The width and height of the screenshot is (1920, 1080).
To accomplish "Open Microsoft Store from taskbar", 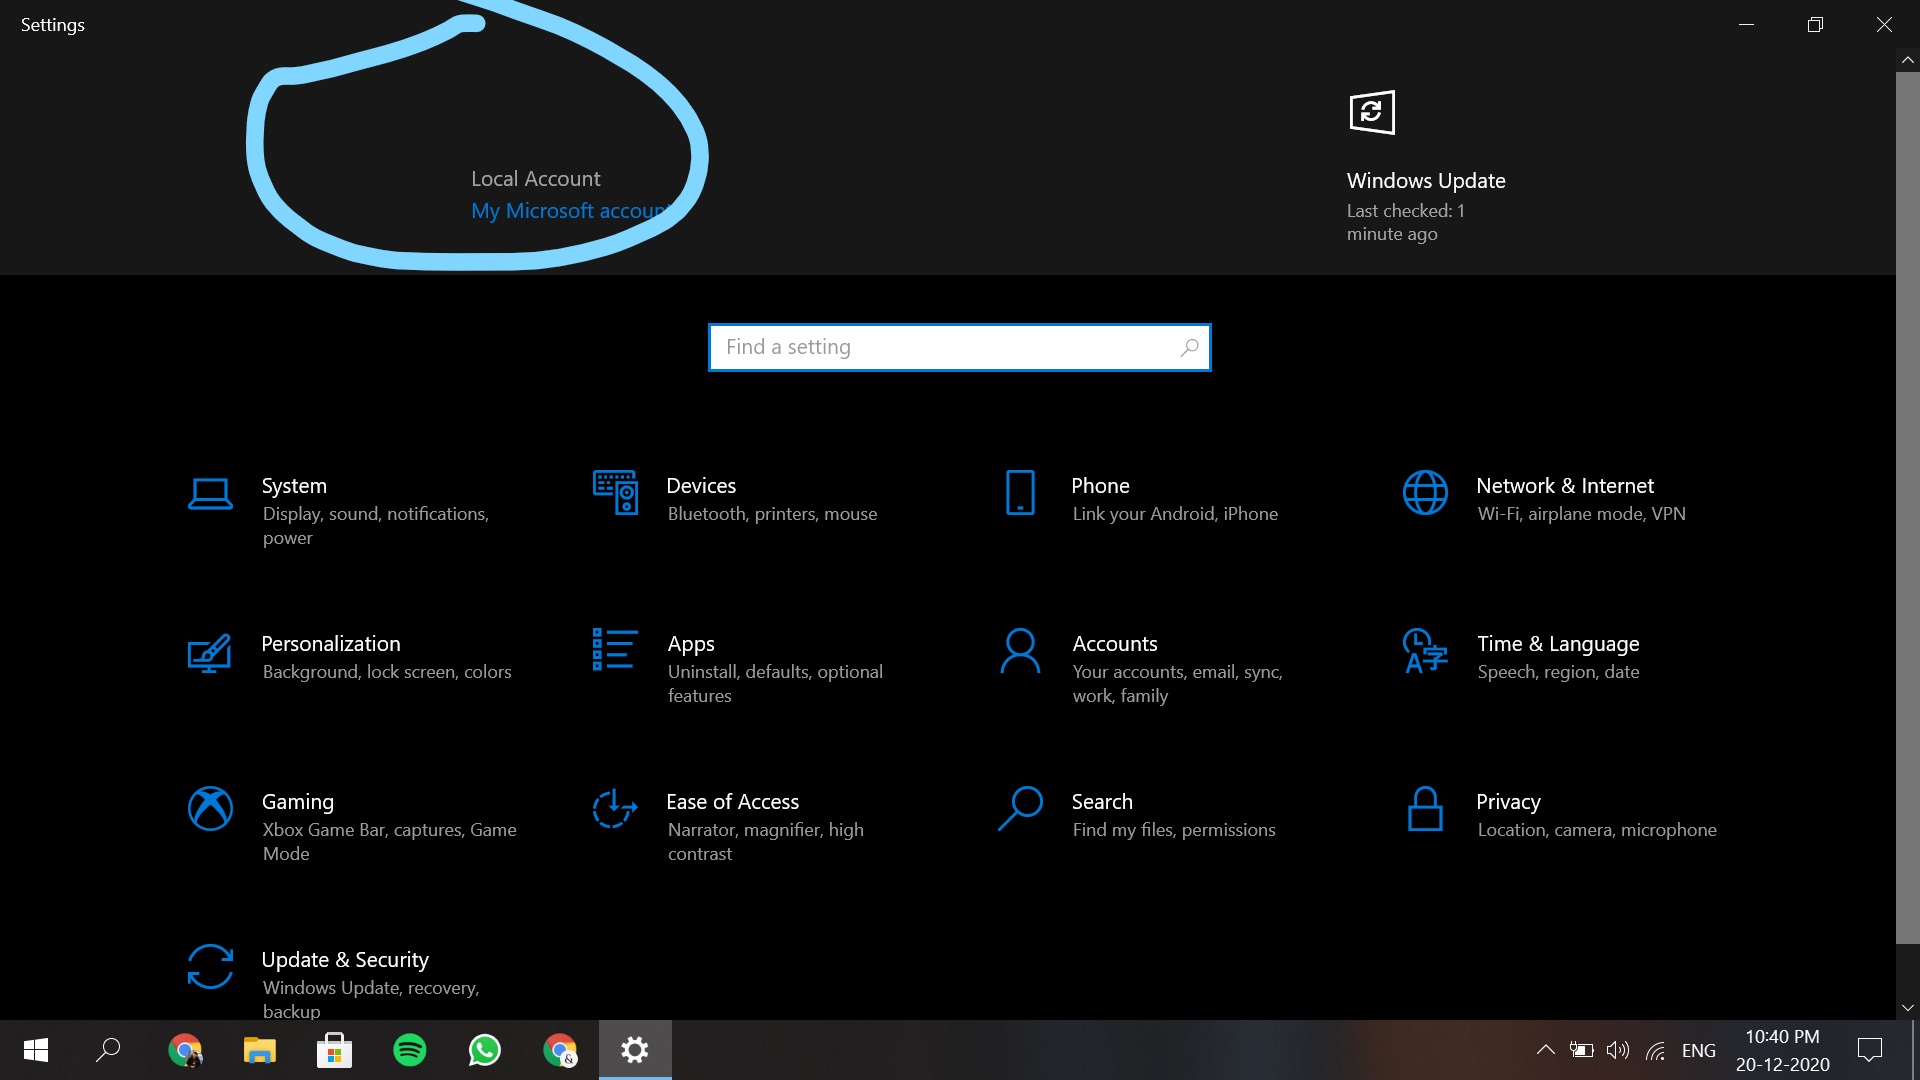I will coord(334,1050).
